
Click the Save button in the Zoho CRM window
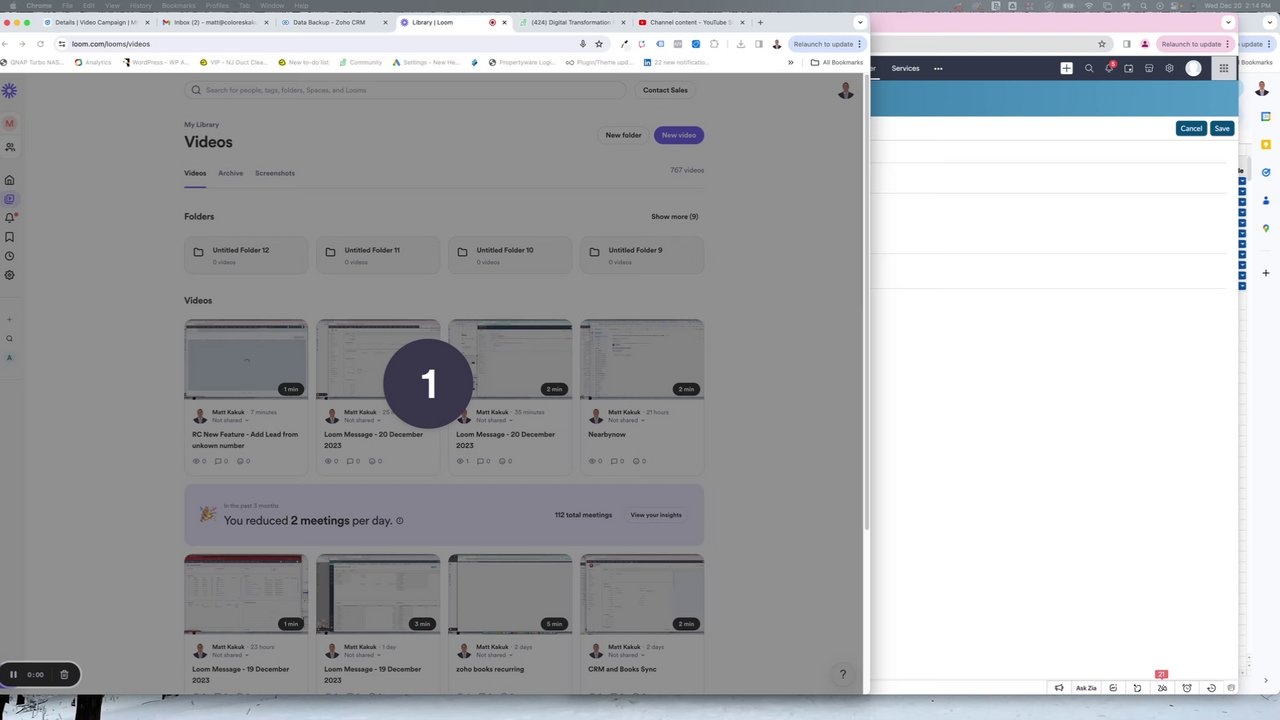[1222, 128]
